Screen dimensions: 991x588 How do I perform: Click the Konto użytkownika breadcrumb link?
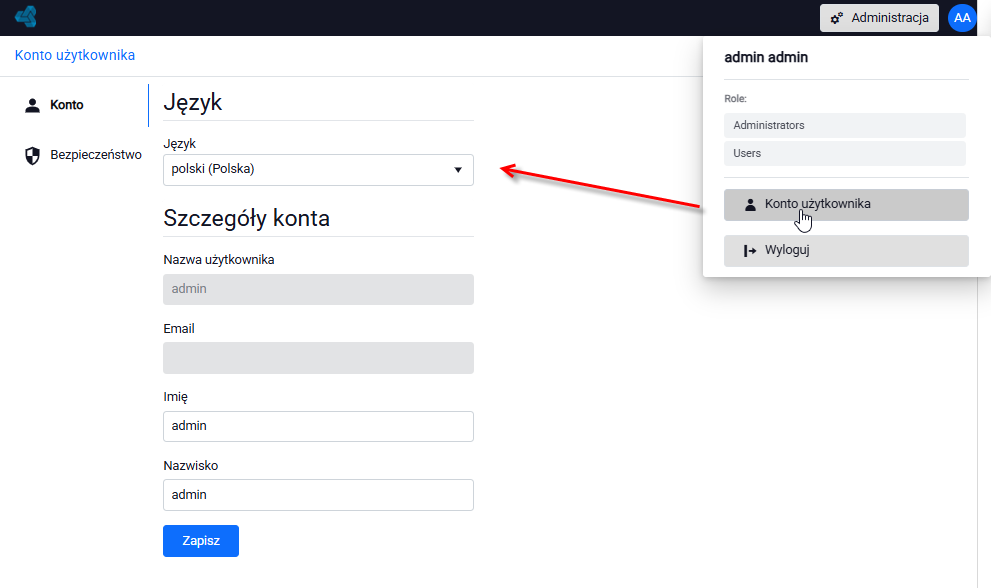75,55
